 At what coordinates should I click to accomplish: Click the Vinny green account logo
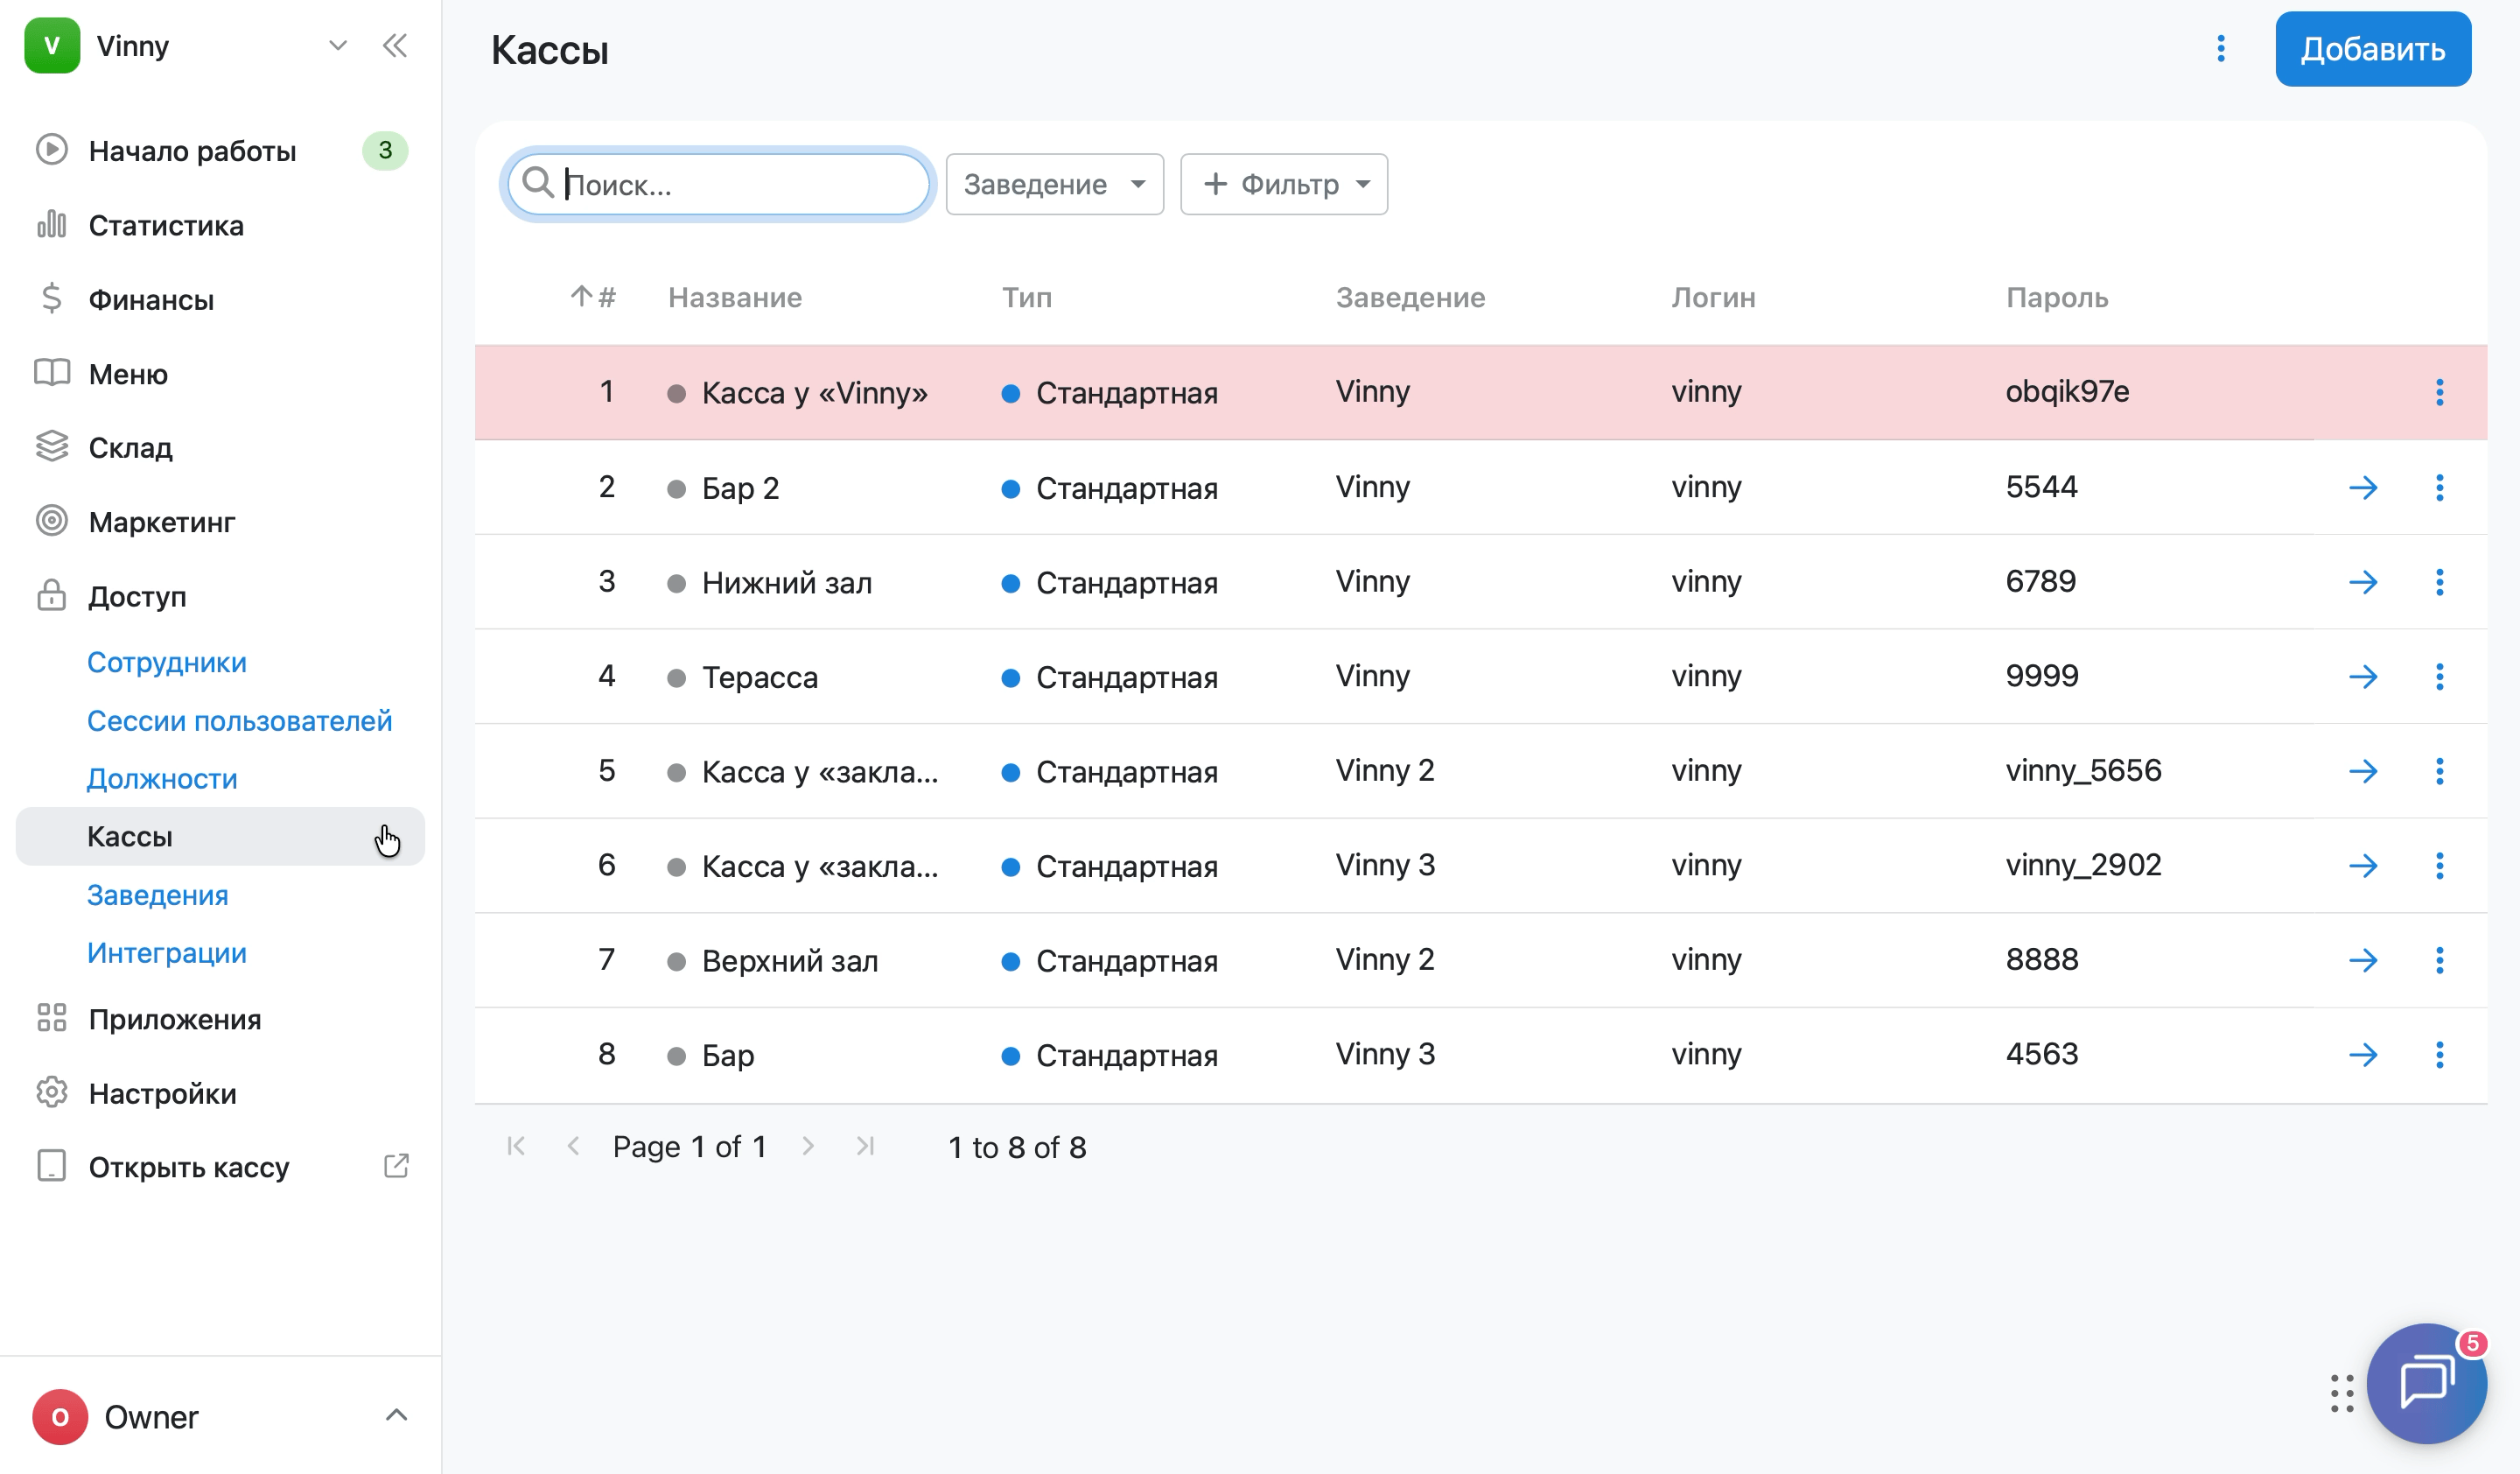click(52, 46)
